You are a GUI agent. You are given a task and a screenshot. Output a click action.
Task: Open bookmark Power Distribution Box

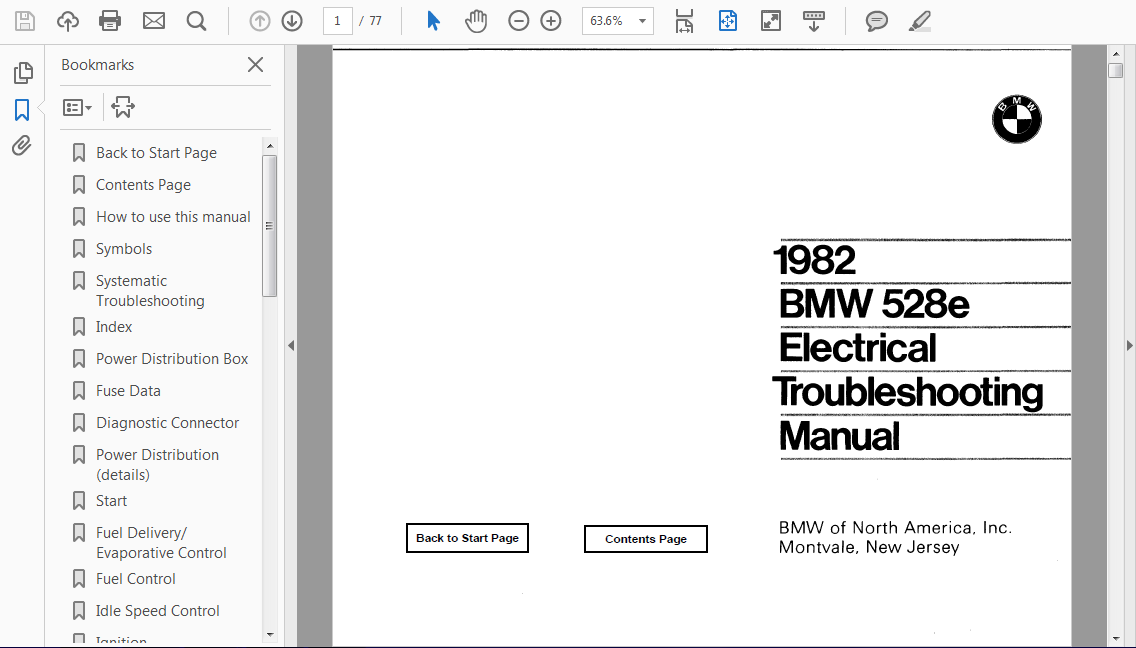click(172, 359)
